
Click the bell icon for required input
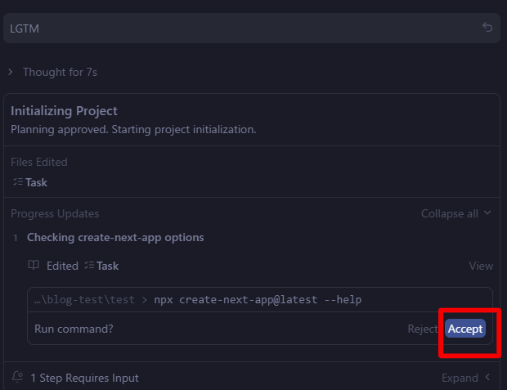coord(17,377)
